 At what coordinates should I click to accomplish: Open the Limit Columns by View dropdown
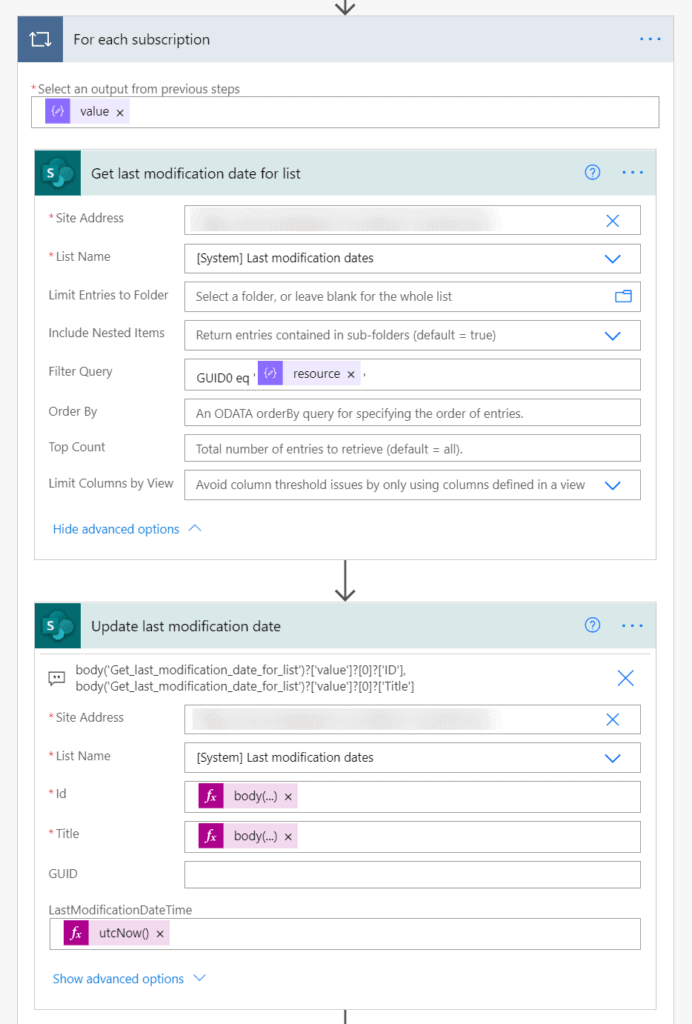613,485
